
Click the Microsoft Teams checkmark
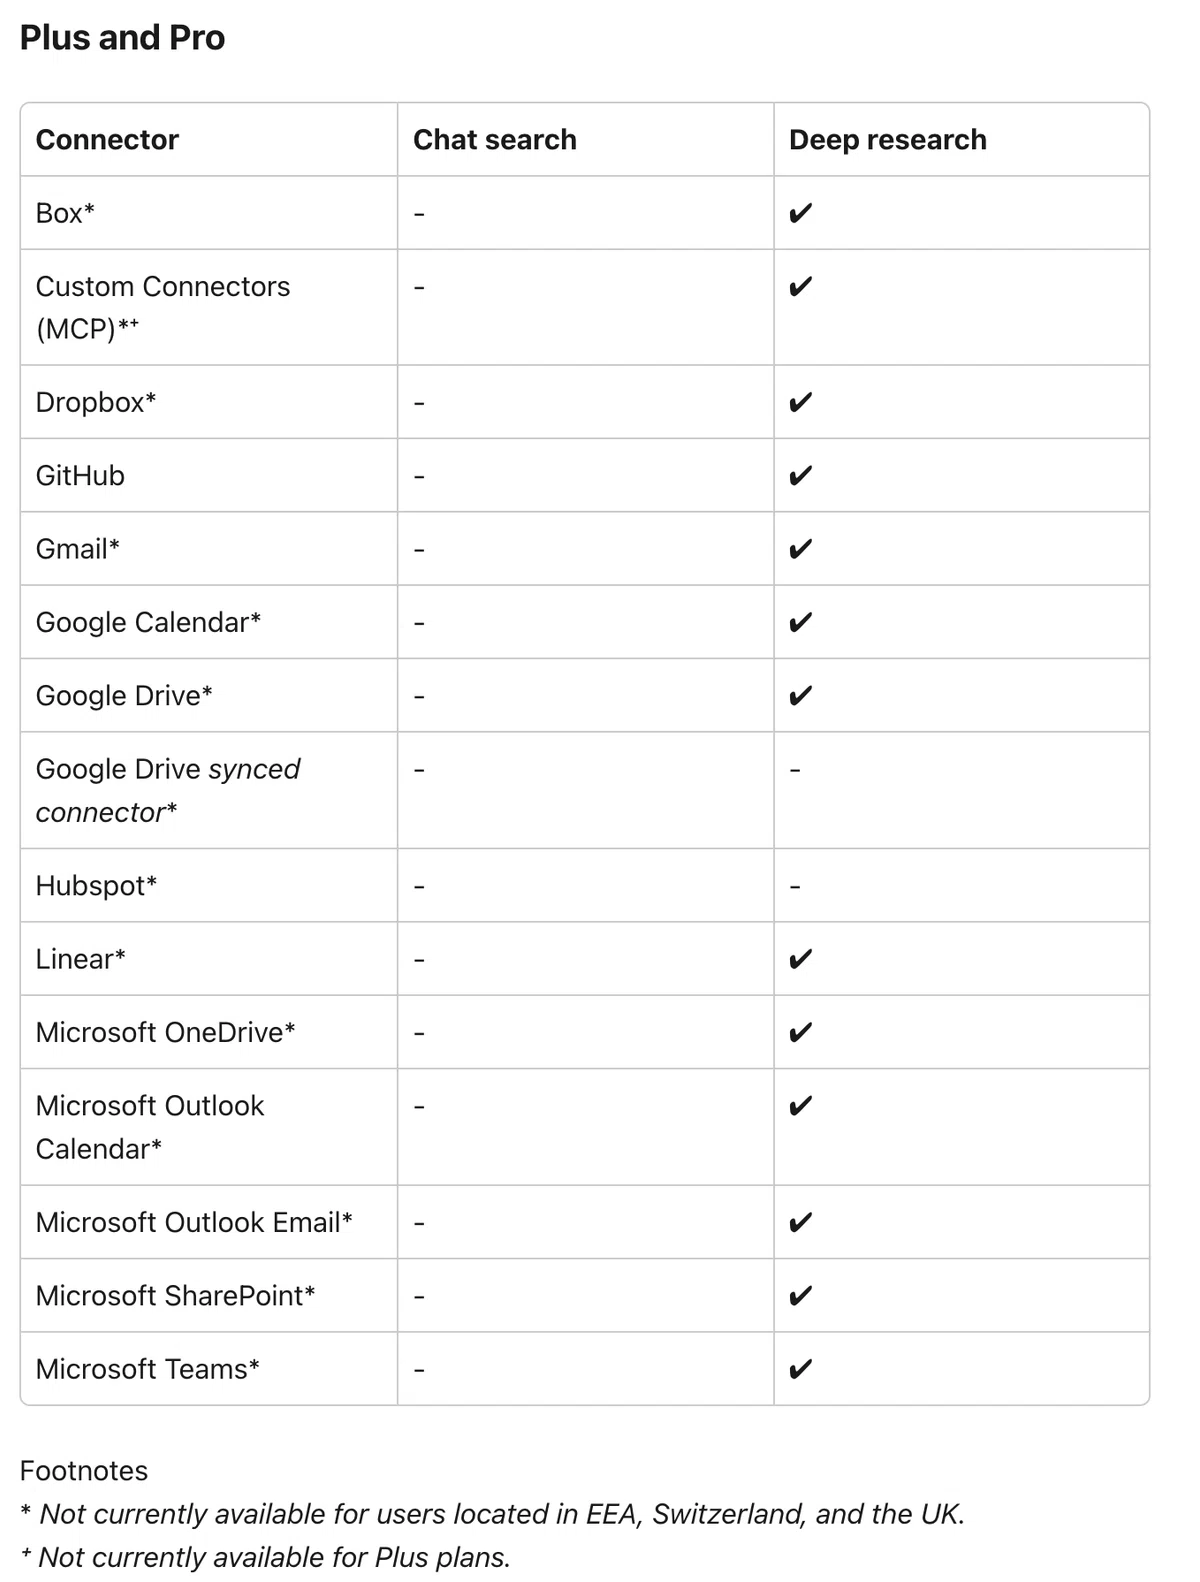coord(800,1369)
